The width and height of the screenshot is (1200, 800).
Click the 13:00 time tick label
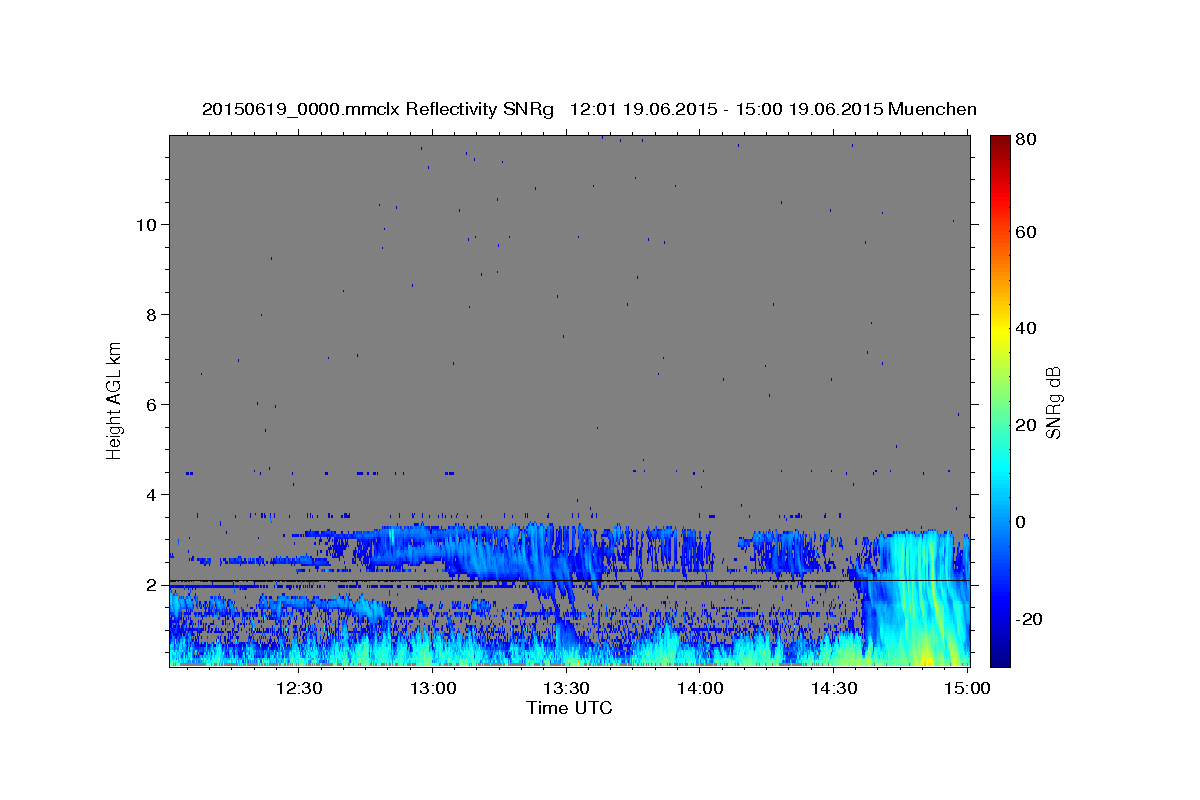click(x=432, y=688)
